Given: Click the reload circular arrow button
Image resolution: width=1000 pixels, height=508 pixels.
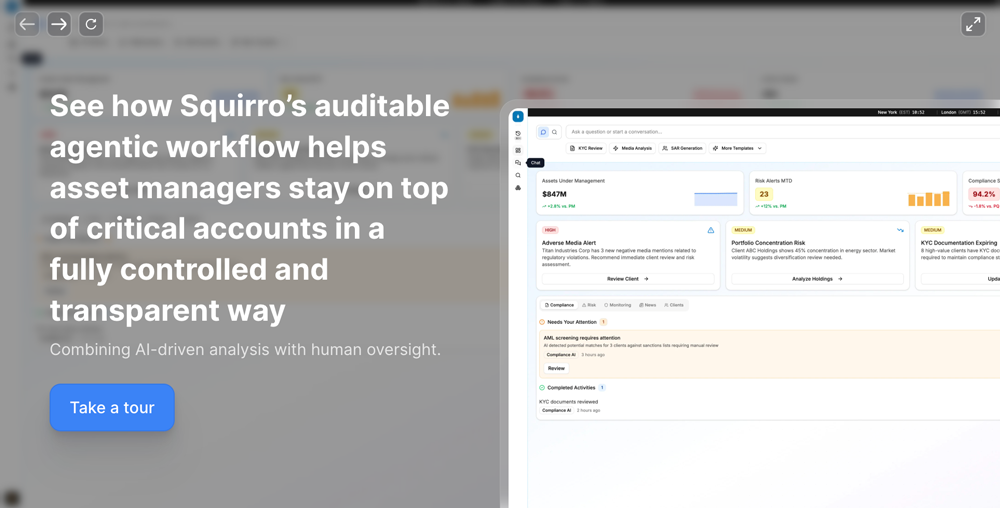Looking at the screenshot, I should tap(91, 24).
